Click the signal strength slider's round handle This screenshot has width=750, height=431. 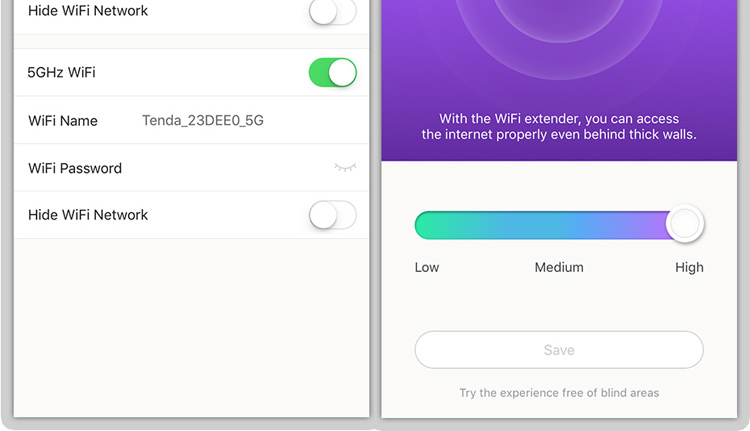(x=685, y=223)
